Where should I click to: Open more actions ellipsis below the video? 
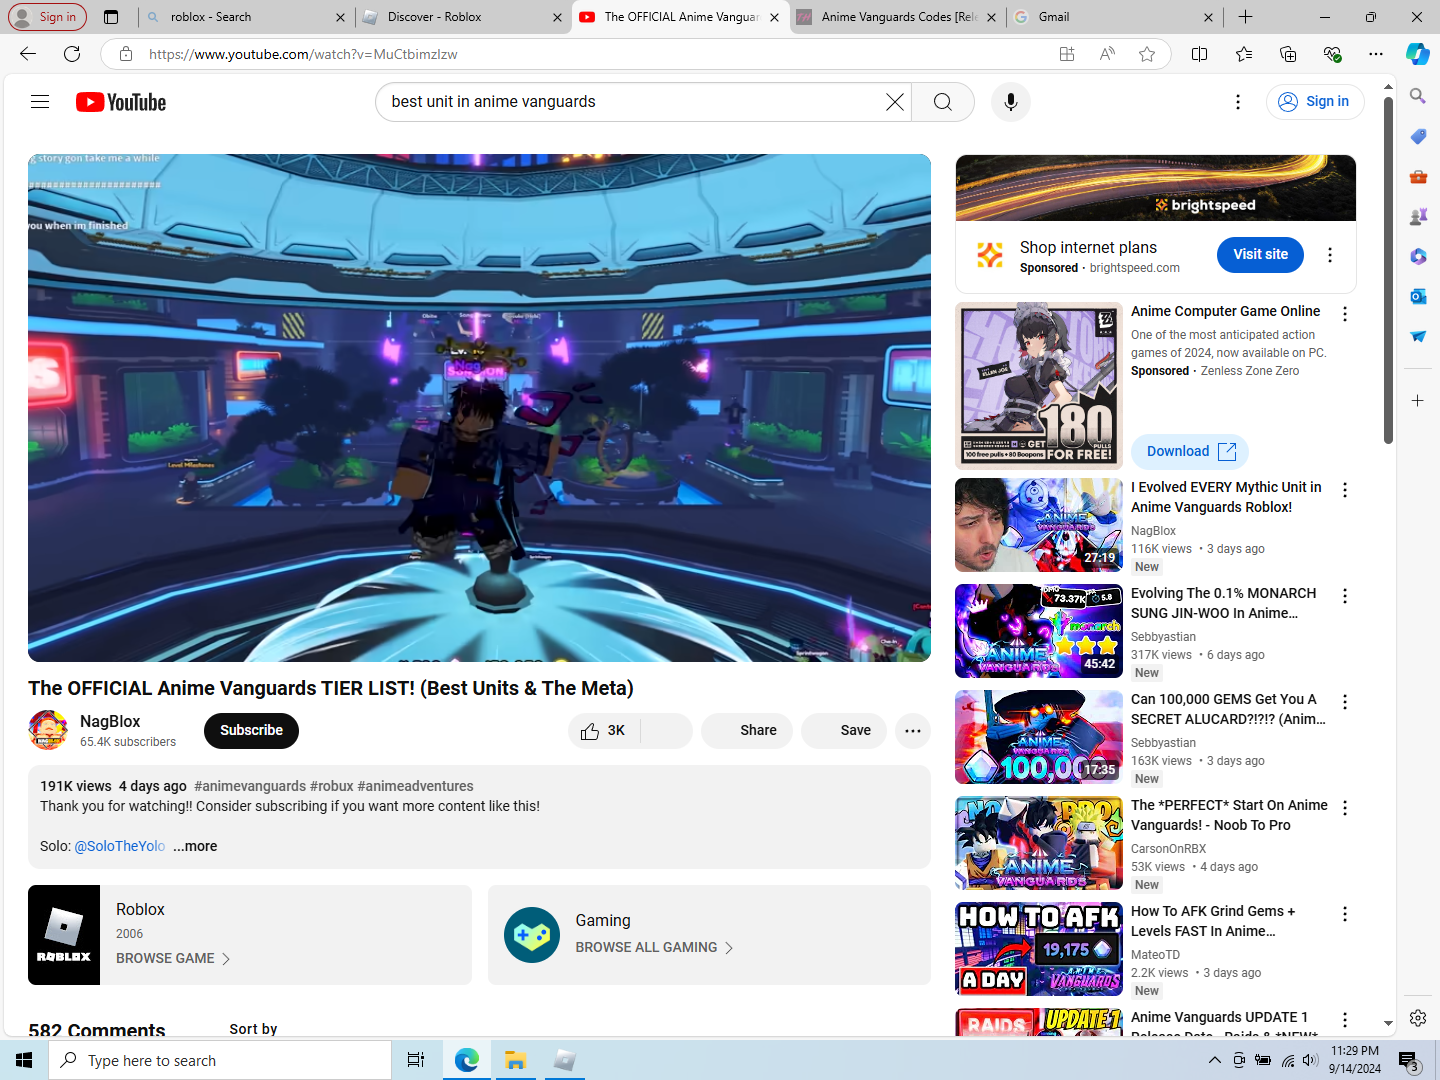pyautogui.click(x=913, y=731)
